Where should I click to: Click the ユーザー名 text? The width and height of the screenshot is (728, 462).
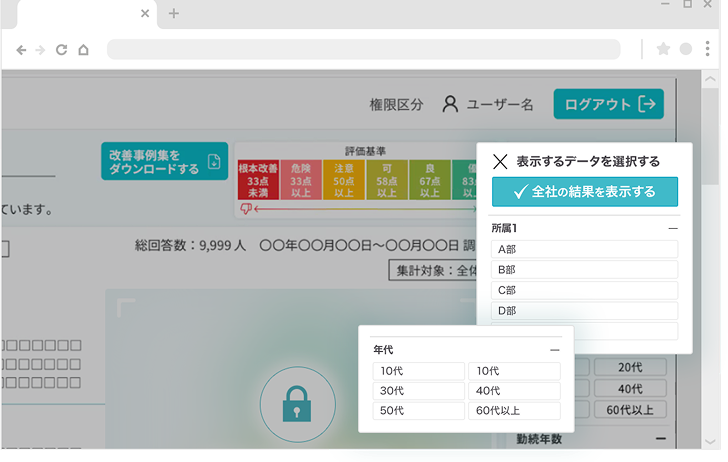tap(500, 104)
